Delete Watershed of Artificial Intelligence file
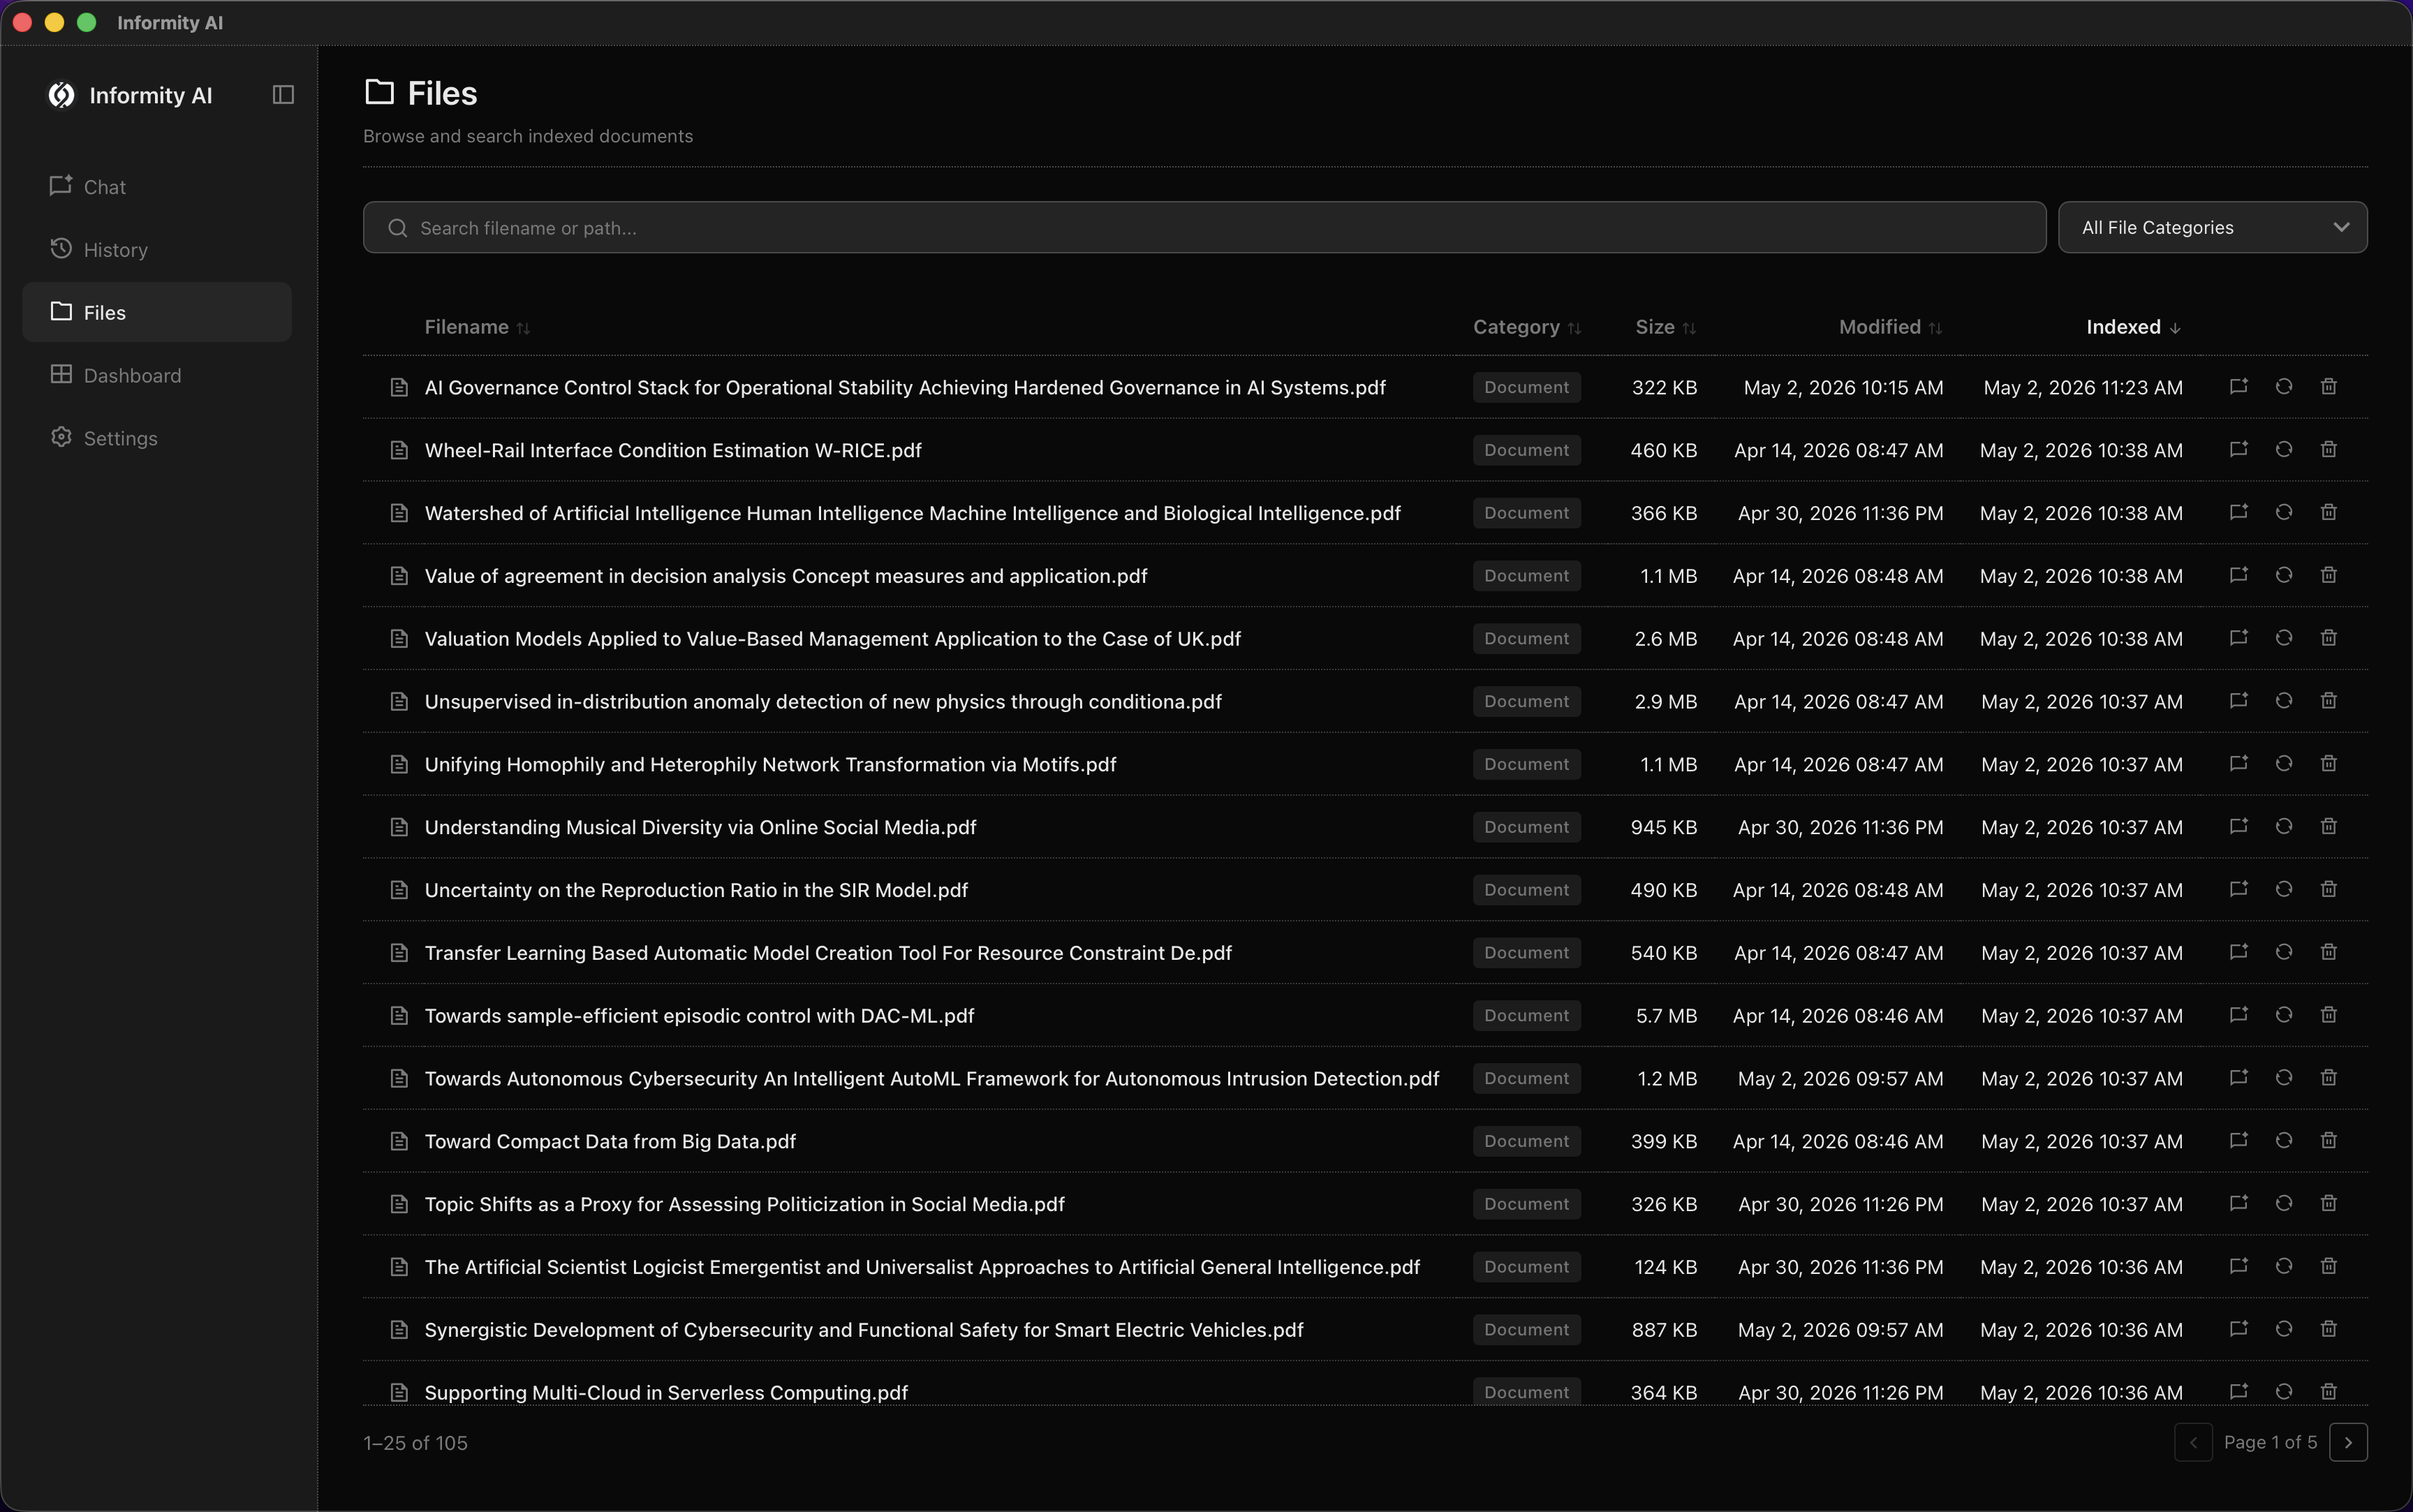The width and height of the screenshot is (2413, 1512). tap(2329, 513)
